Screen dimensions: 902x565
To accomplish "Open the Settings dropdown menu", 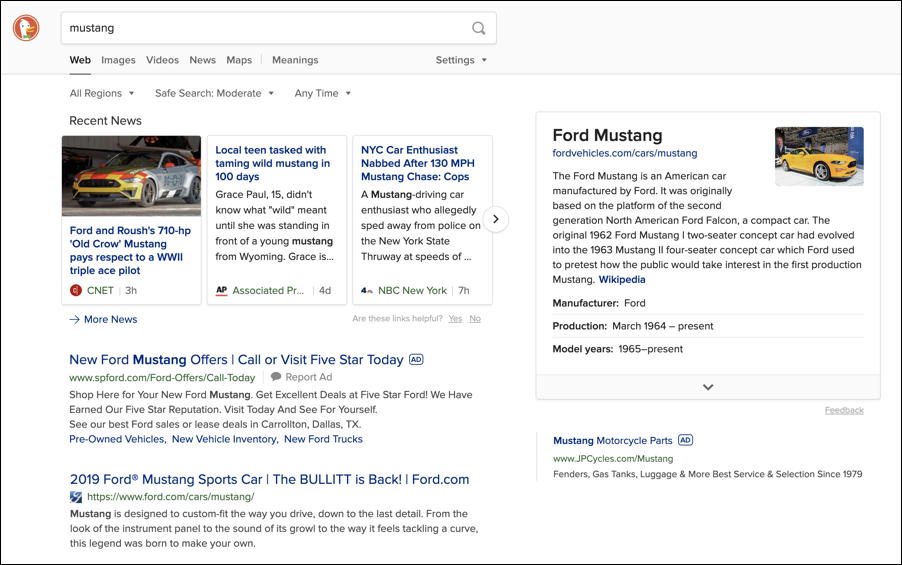I will (x=461, y=60).
